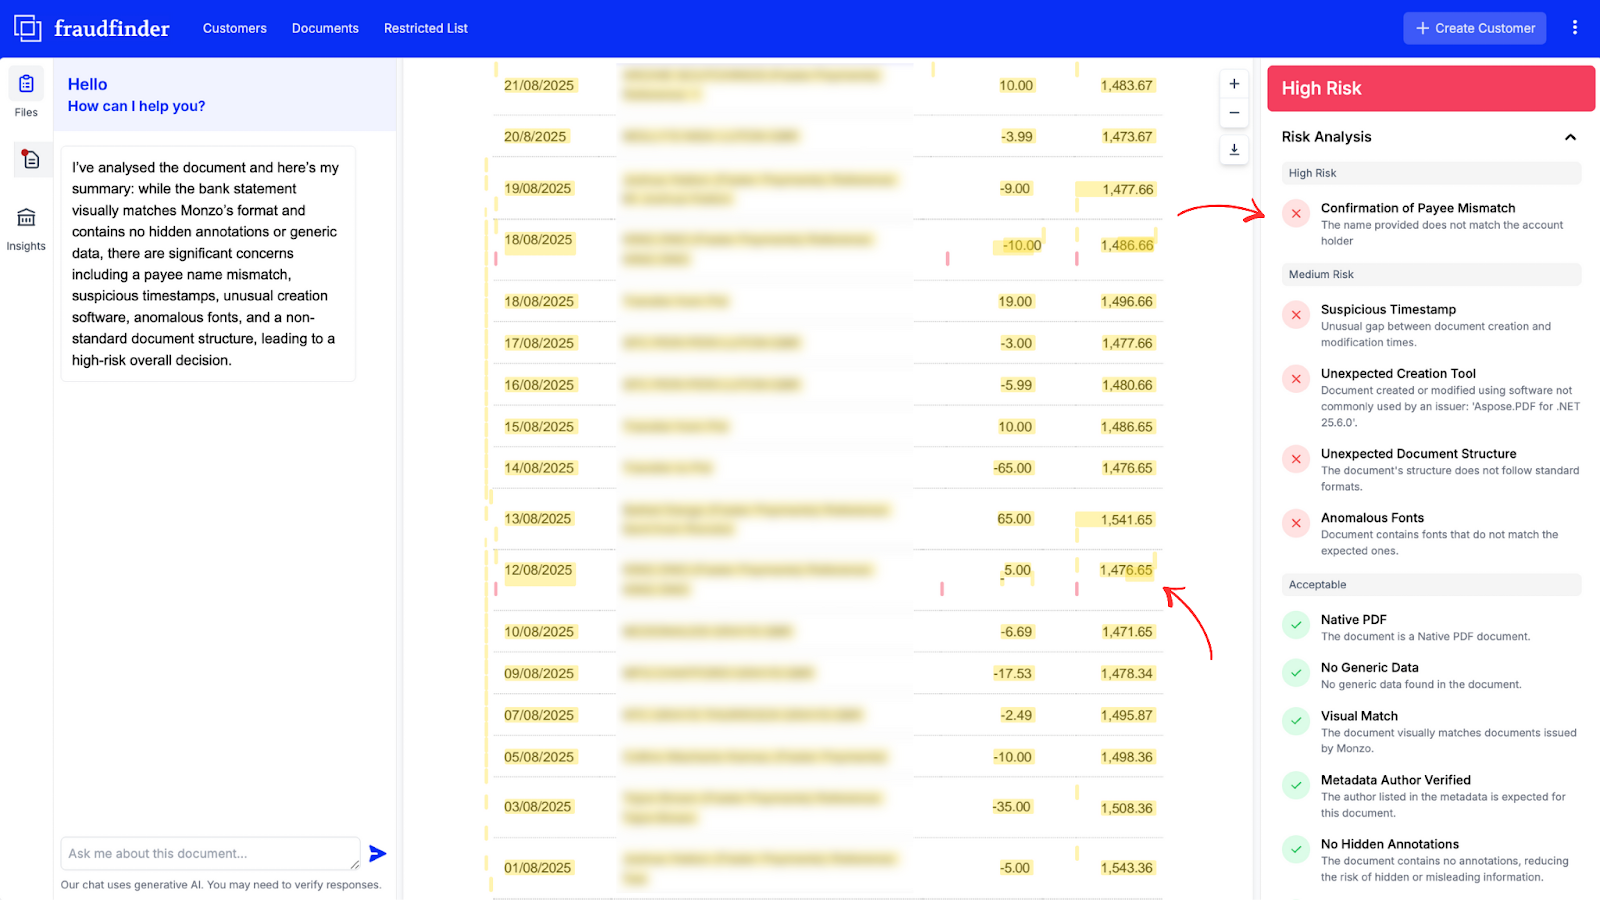The image size is (1600, 900).
Task: Click the 1,508.36 balance cell
Action: pyautogui.click(x=1126, y=808)
